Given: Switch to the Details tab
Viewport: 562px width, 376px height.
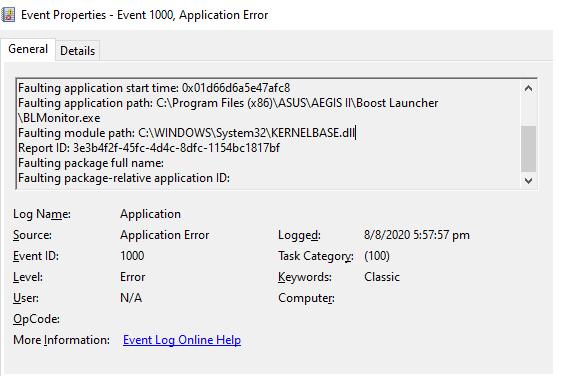Looking at the screenshot, I should tap(77, 51).
